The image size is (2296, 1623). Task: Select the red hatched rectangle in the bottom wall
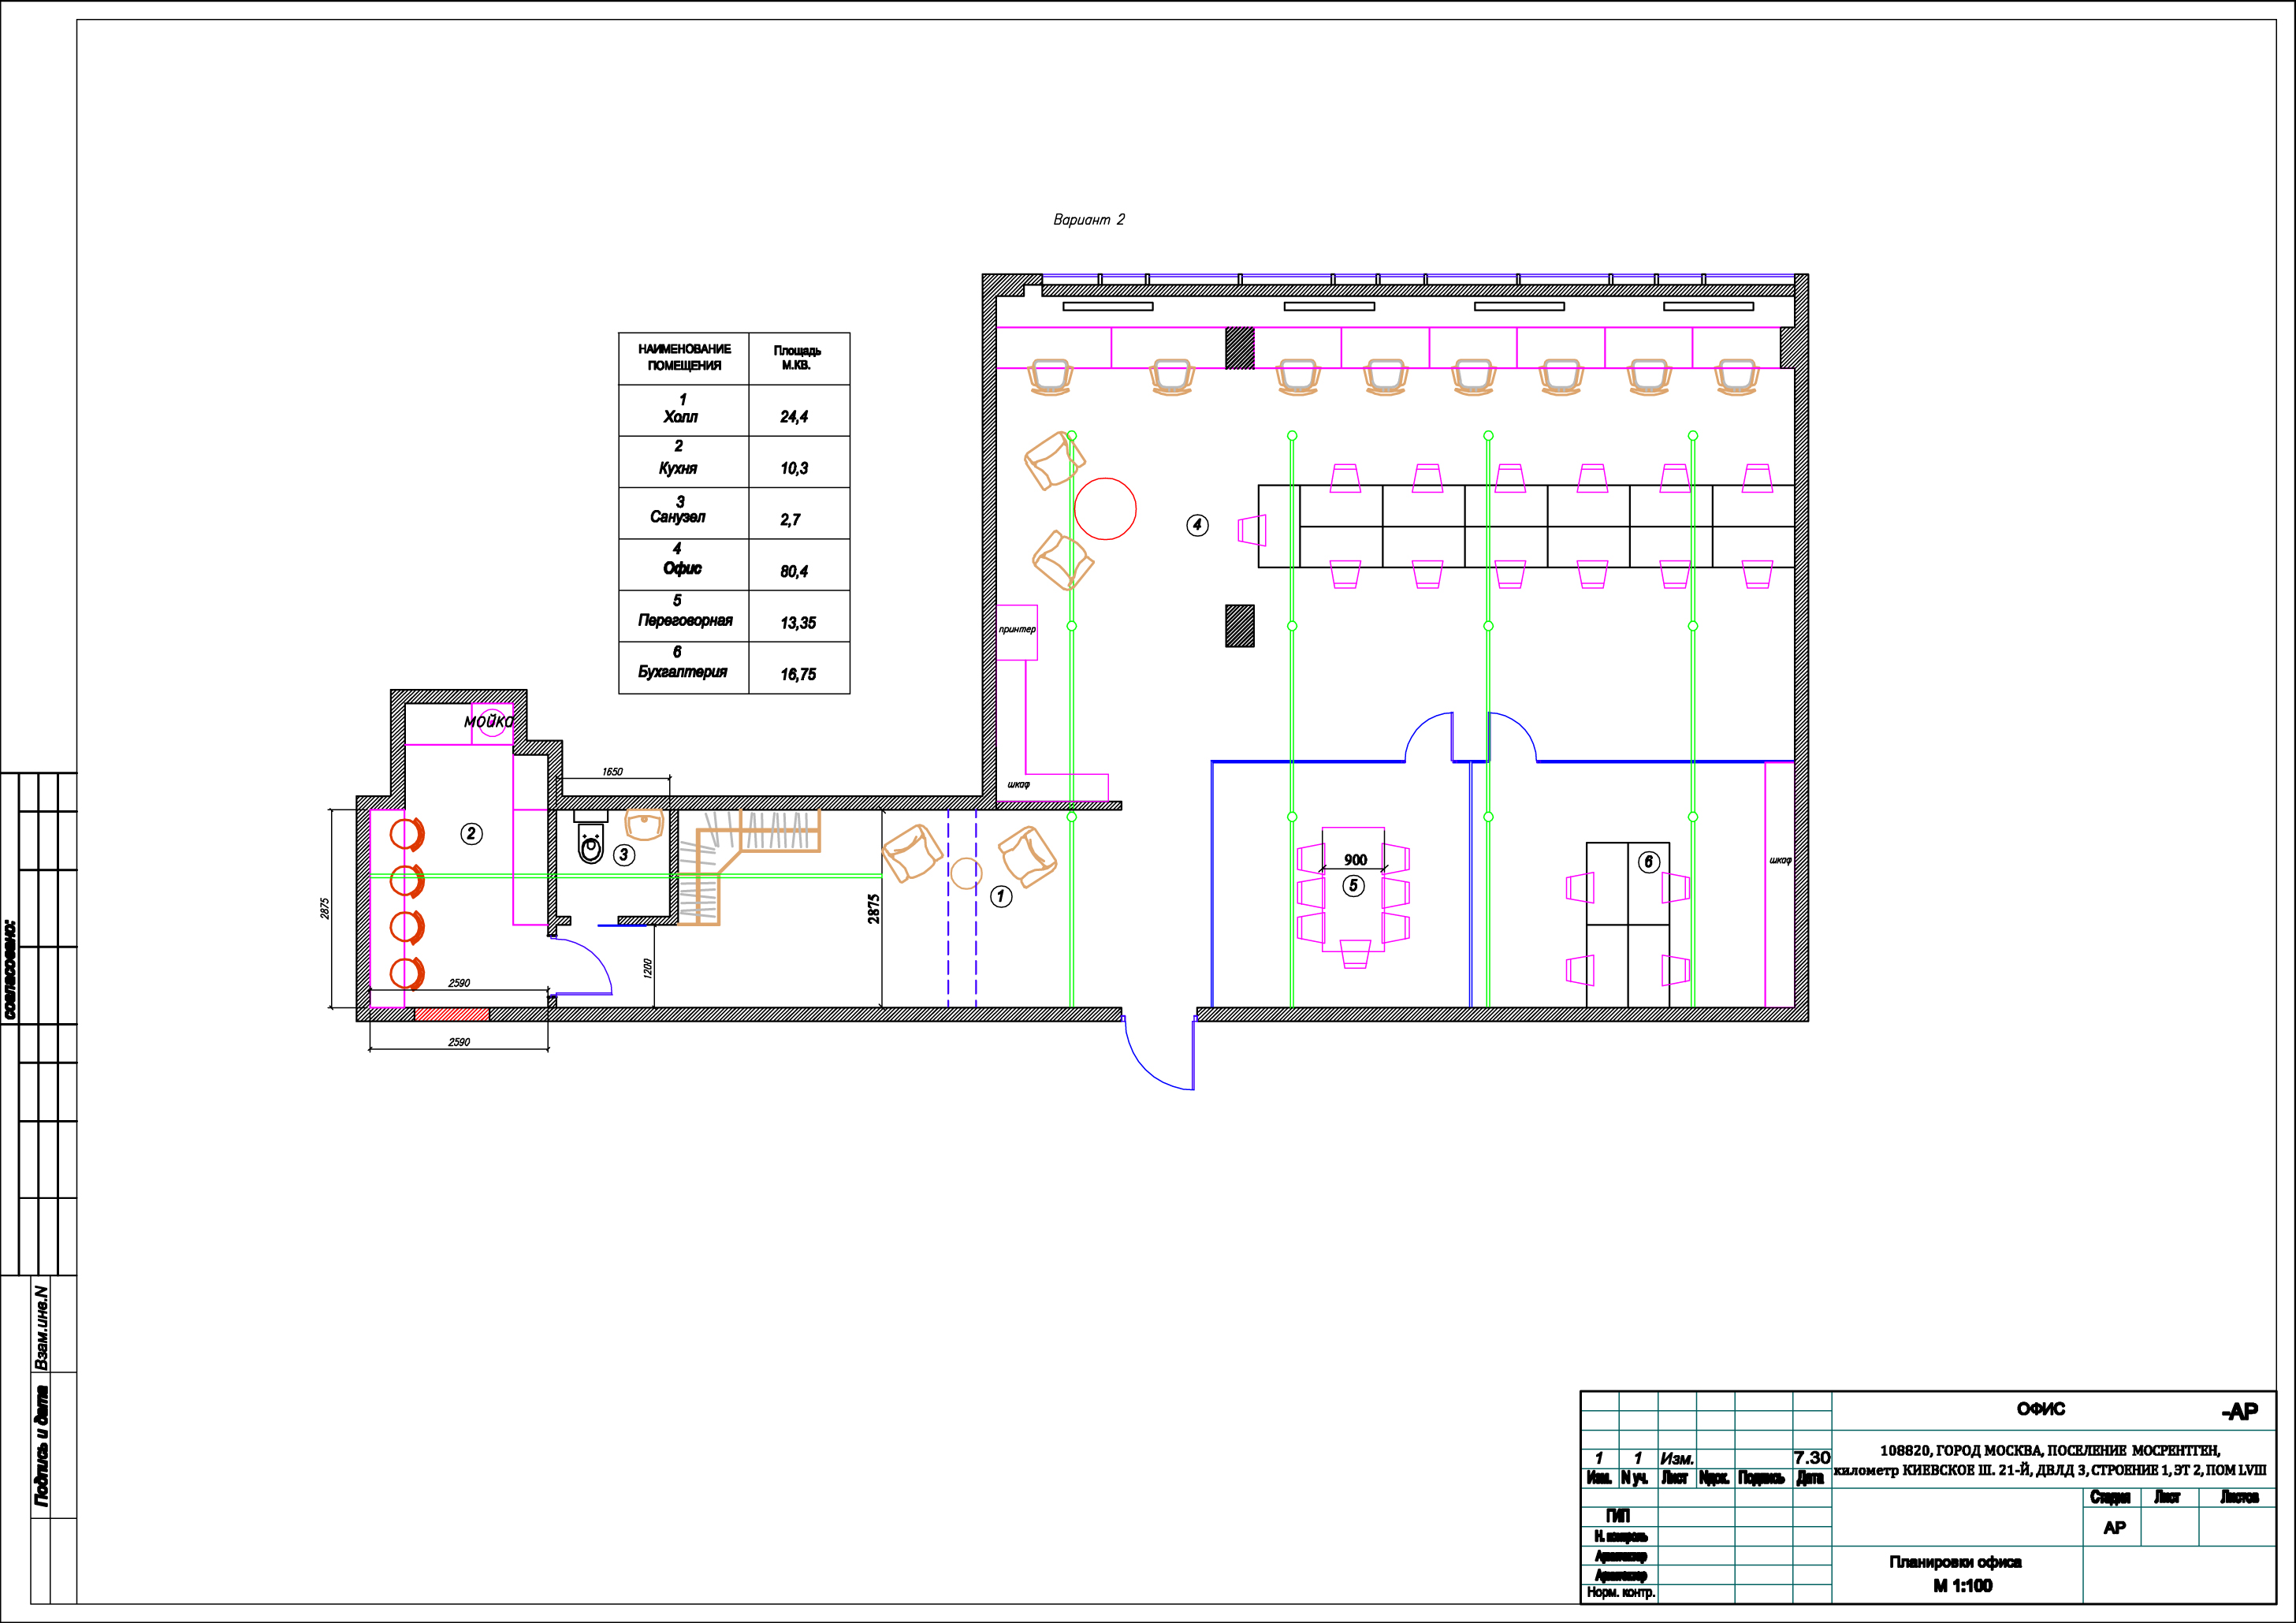coord(452,1015)
